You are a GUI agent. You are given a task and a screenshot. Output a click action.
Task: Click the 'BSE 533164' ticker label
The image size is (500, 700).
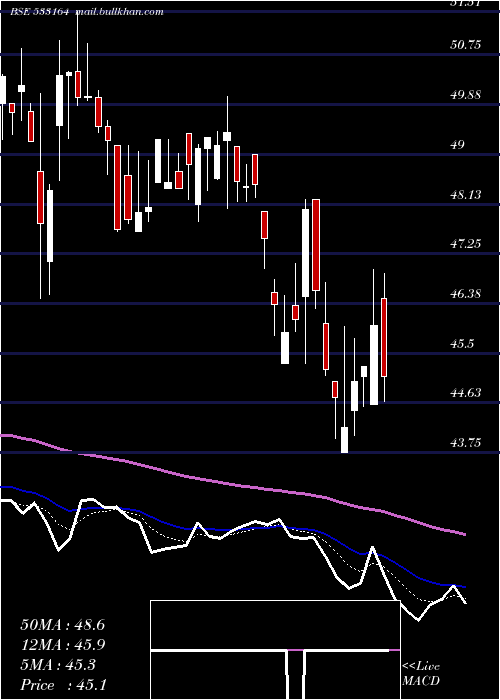(x=39, y=12)
